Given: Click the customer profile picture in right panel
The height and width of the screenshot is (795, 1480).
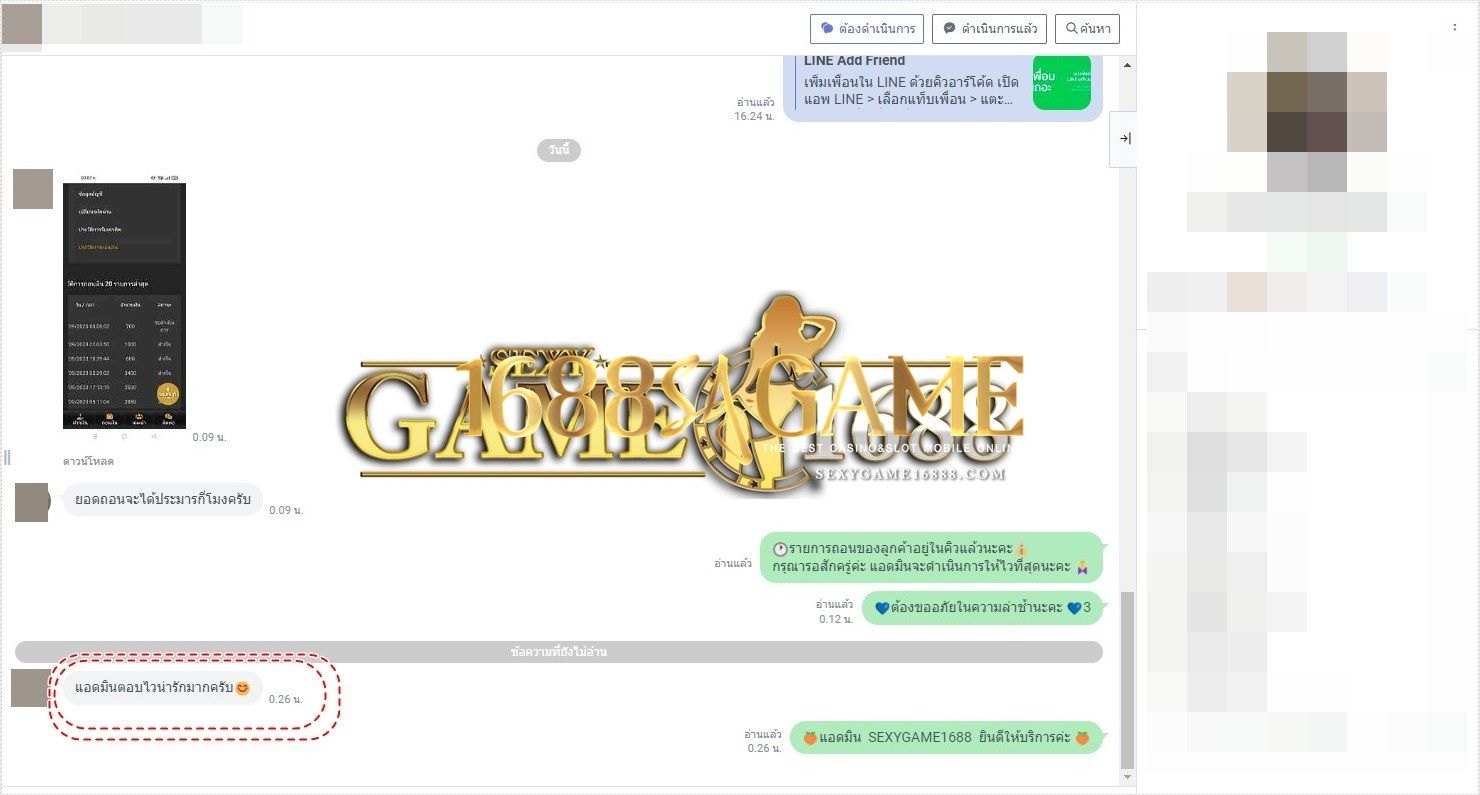Looking at the screenshot, I should point(1306,111).
